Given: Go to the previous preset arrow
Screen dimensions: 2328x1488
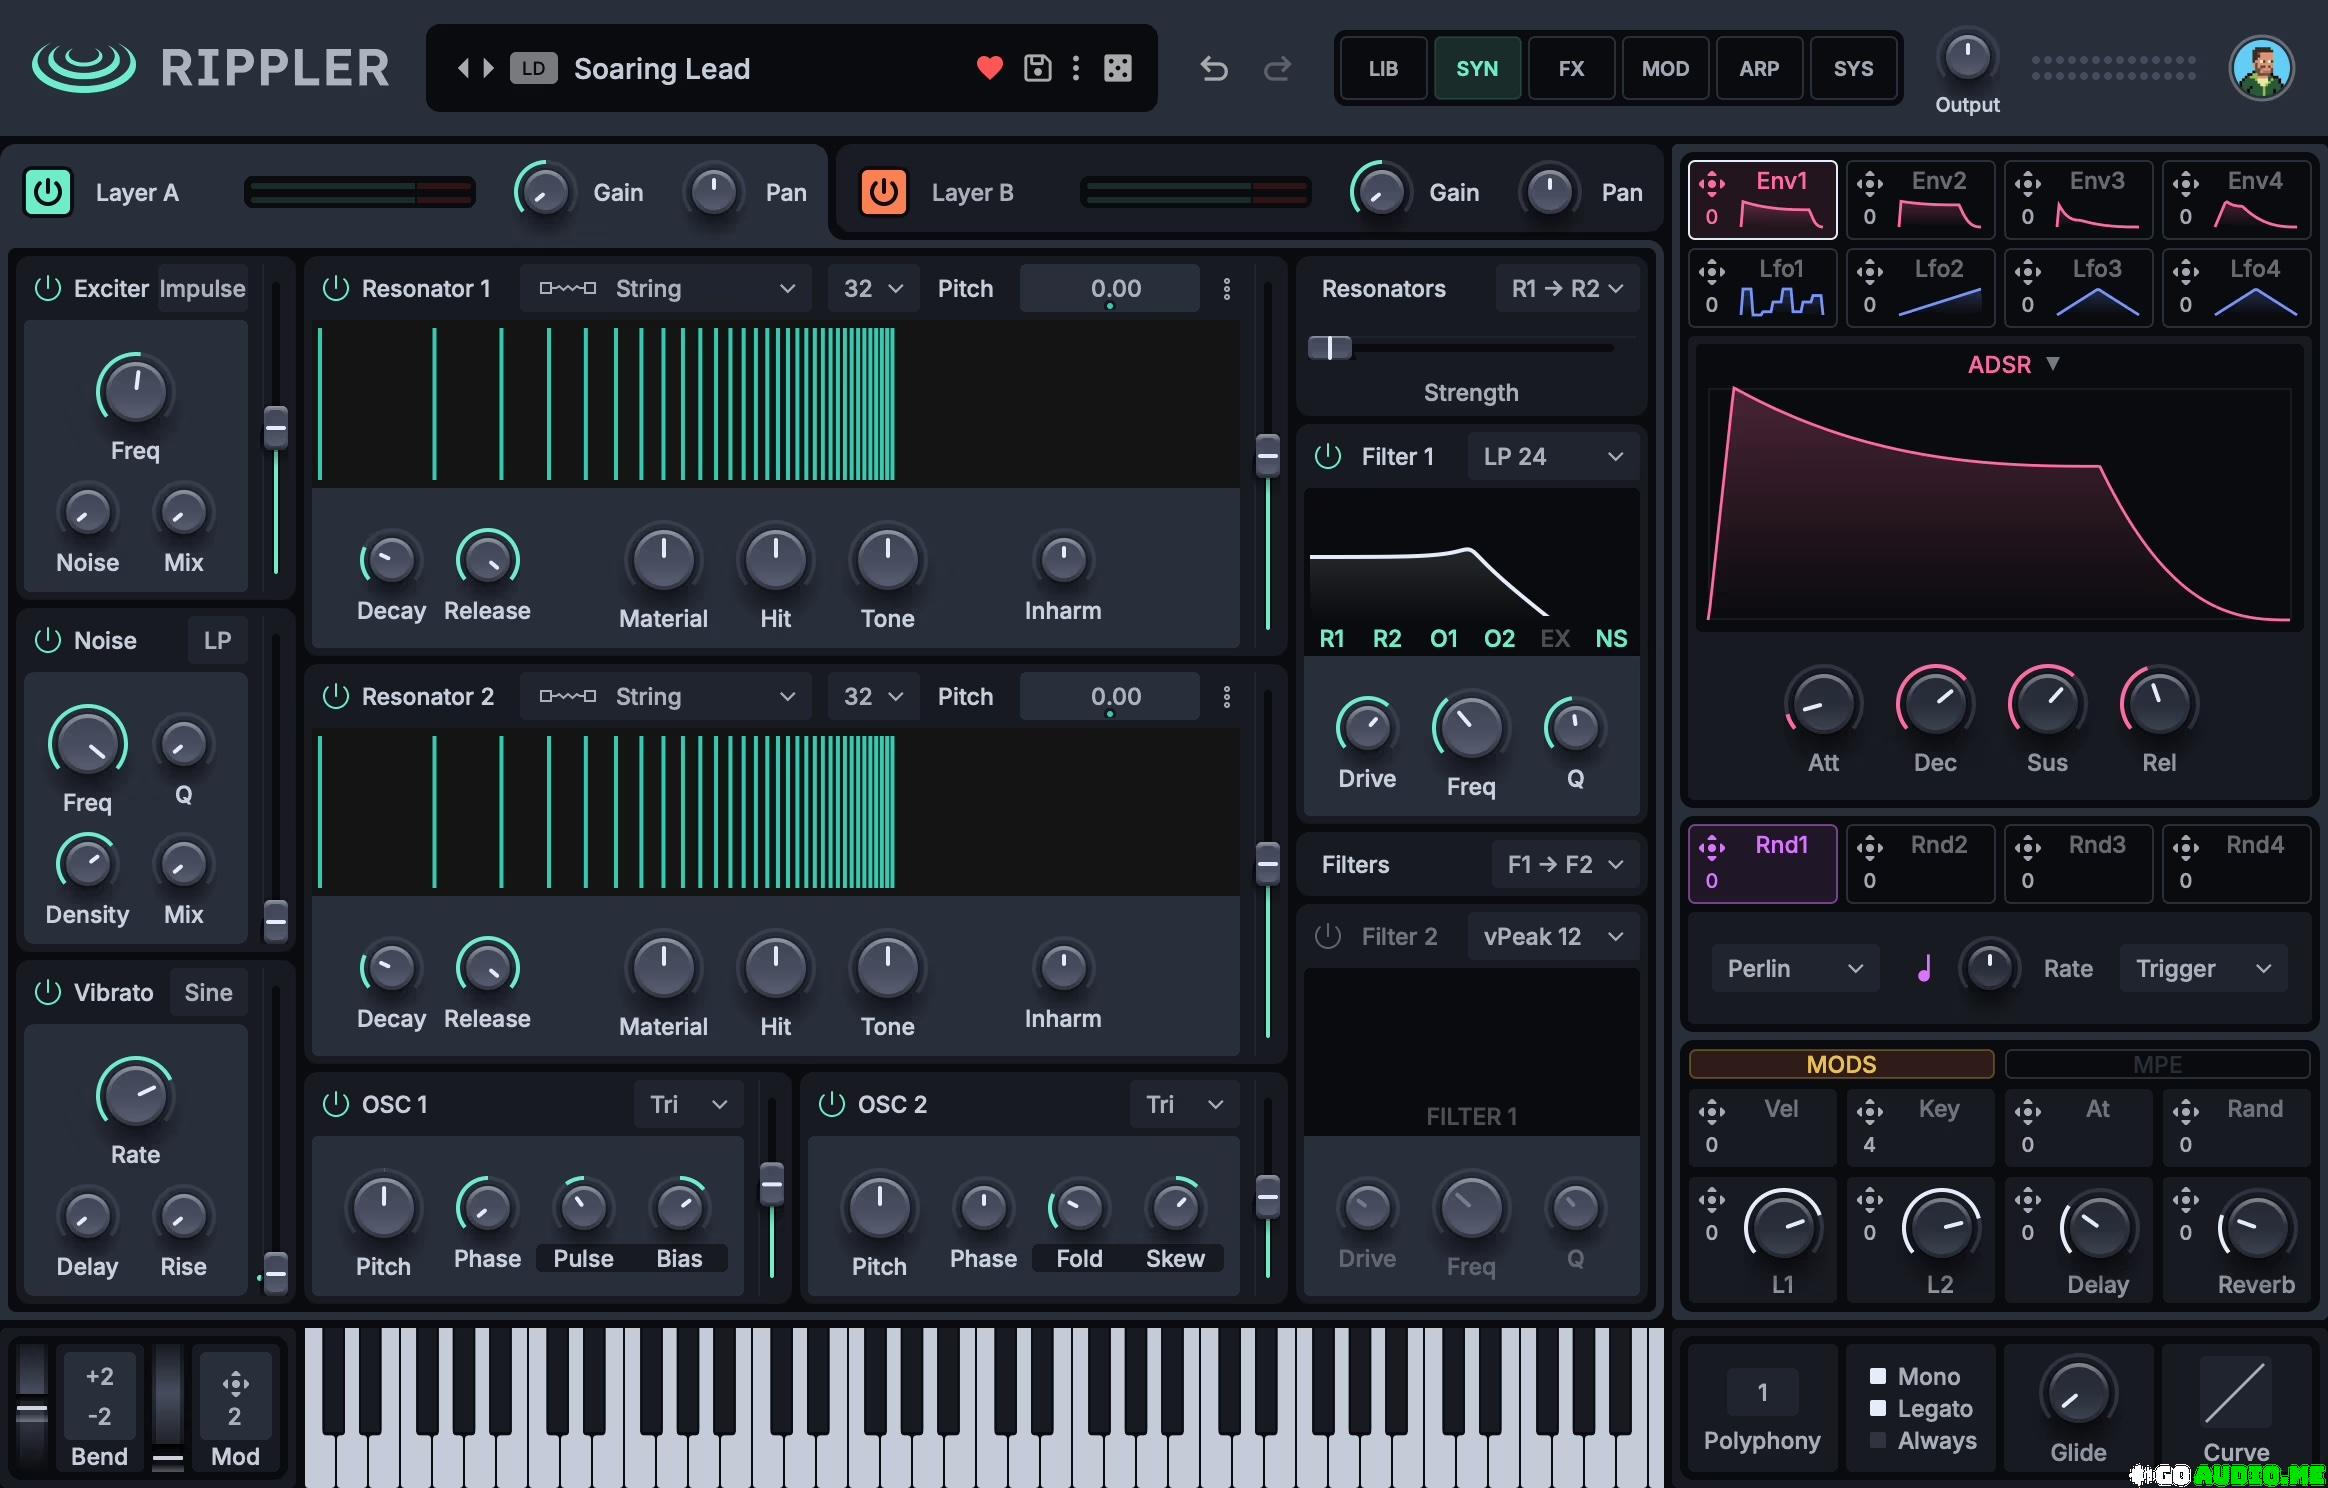Looking at the screenshot, I should coord(463,68).
